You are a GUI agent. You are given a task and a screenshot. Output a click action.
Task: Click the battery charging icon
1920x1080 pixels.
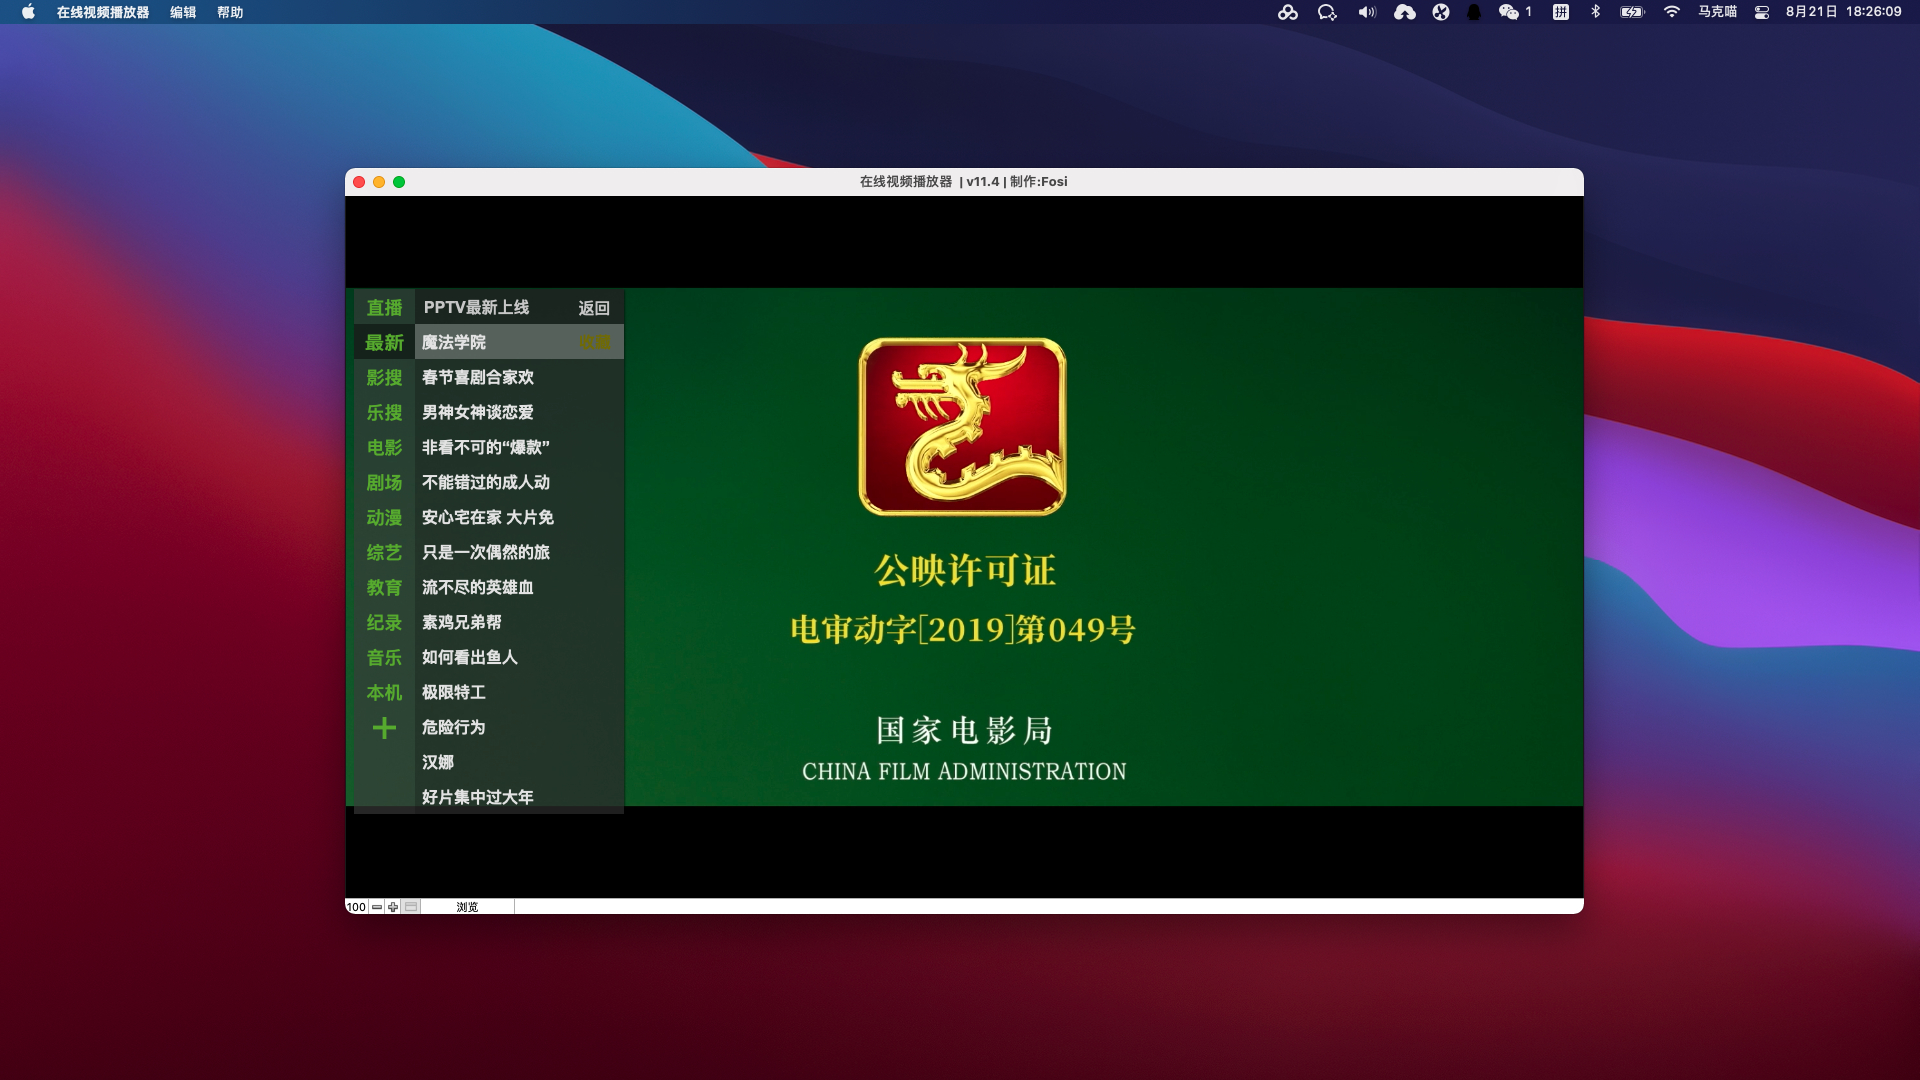pos(1632,12)
